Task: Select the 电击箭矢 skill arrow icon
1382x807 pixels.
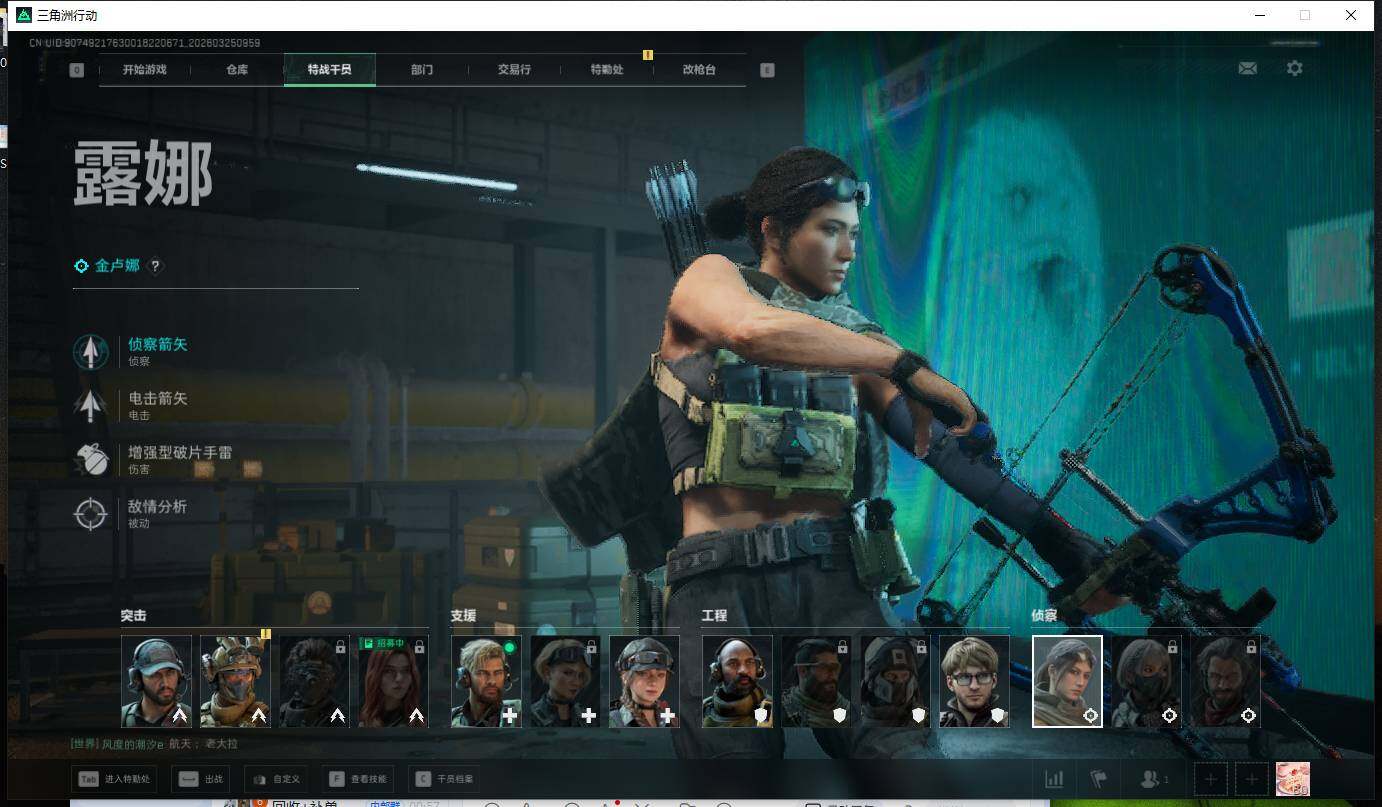Action: click(91, 405)
